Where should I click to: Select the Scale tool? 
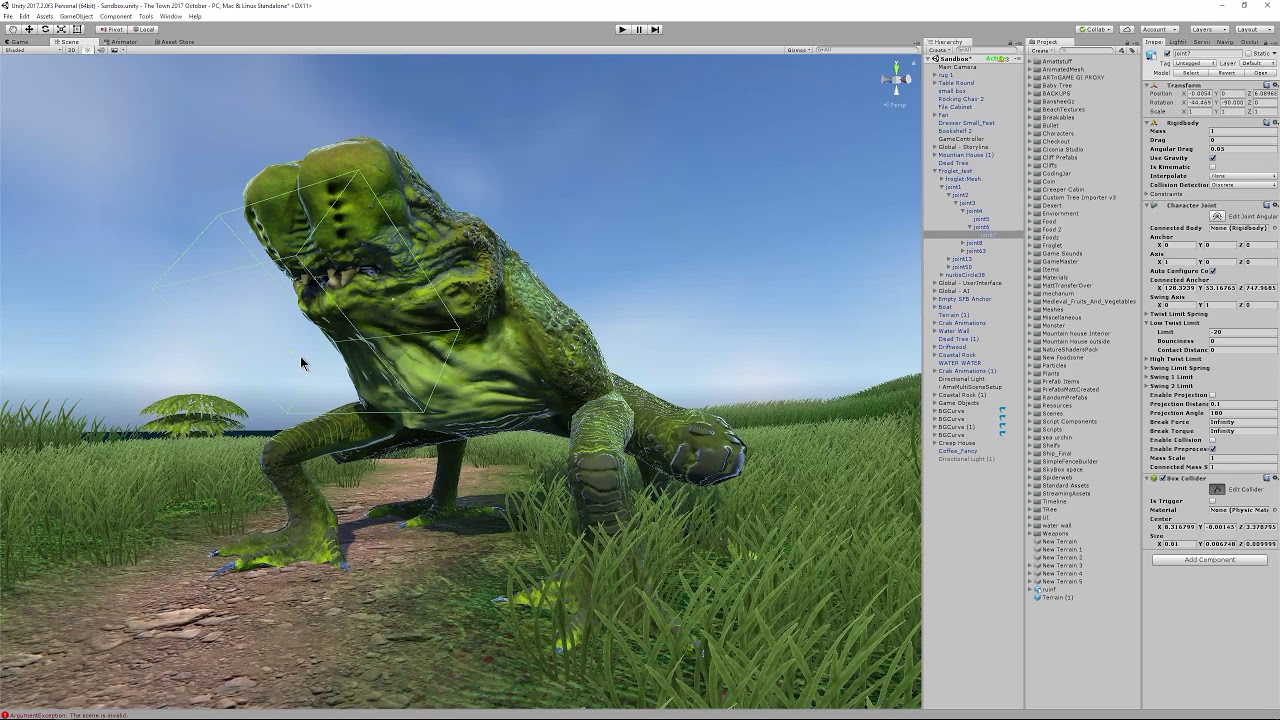pos(62,29)
